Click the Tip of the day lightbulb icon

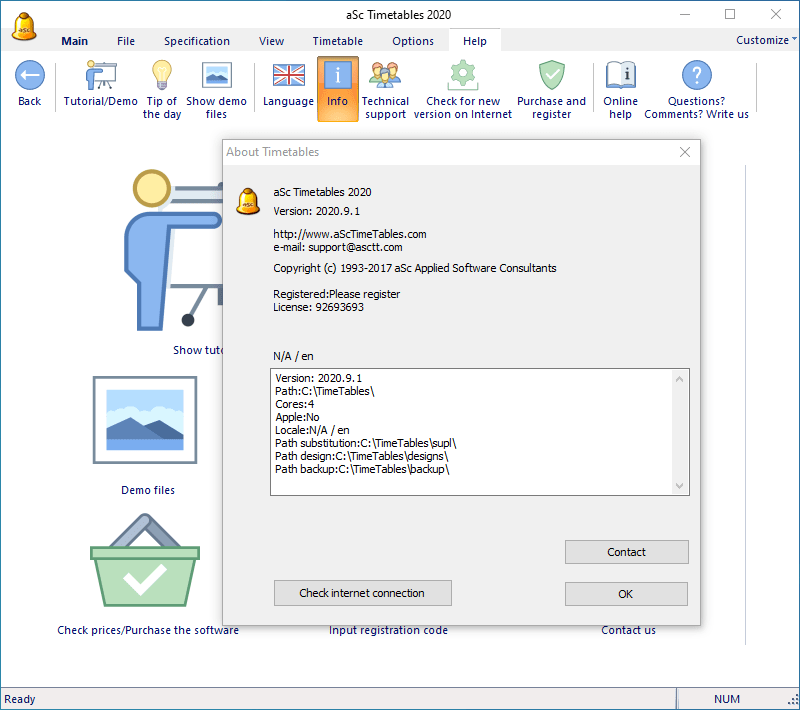(162, 75)
